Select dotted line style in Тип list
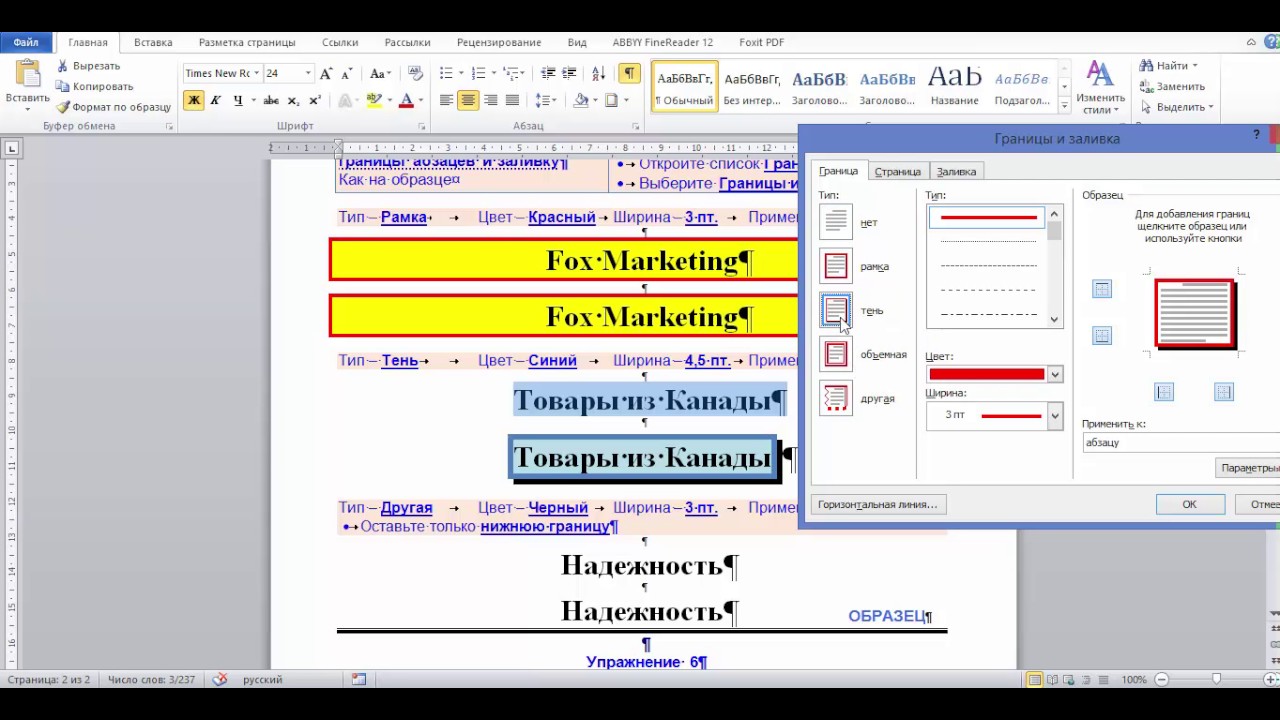Viewport: 1280px width, 720px height. (988, 241)
